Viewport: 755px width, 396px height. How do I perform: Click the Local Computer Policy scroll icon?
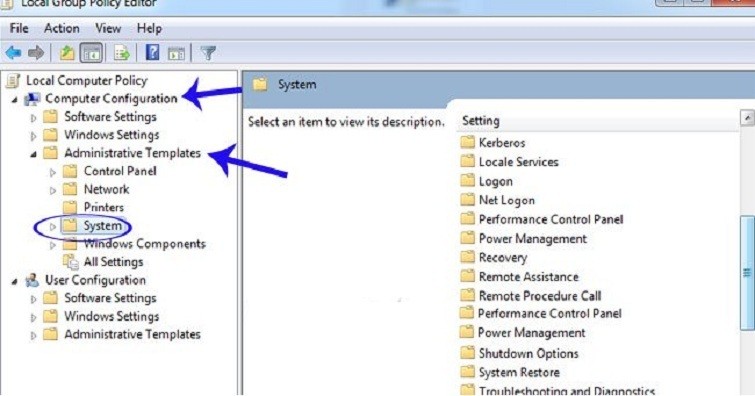click(x=13, y=80)
